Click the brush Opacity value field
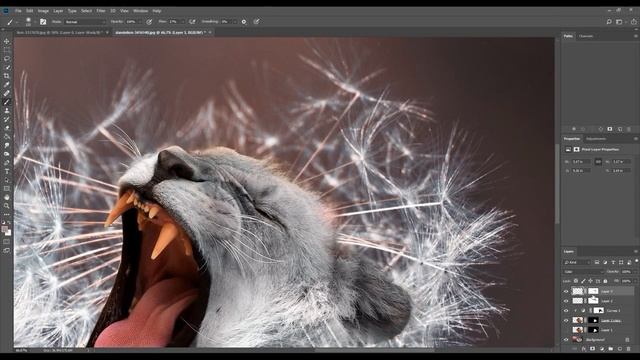Image resolution: width=640 pixels, height=360 pixels. (x=131, y=22)
